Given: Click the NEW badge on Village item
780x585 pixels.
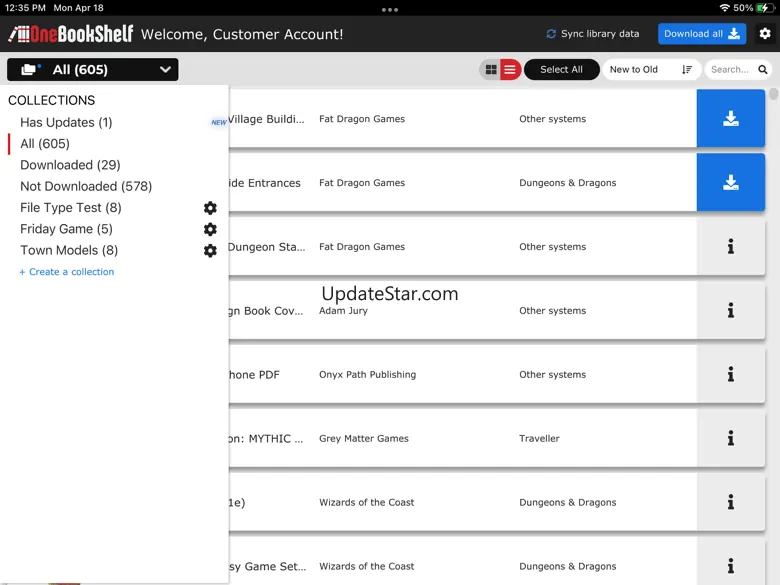Looking at the screenshot, I should [219, 122].
